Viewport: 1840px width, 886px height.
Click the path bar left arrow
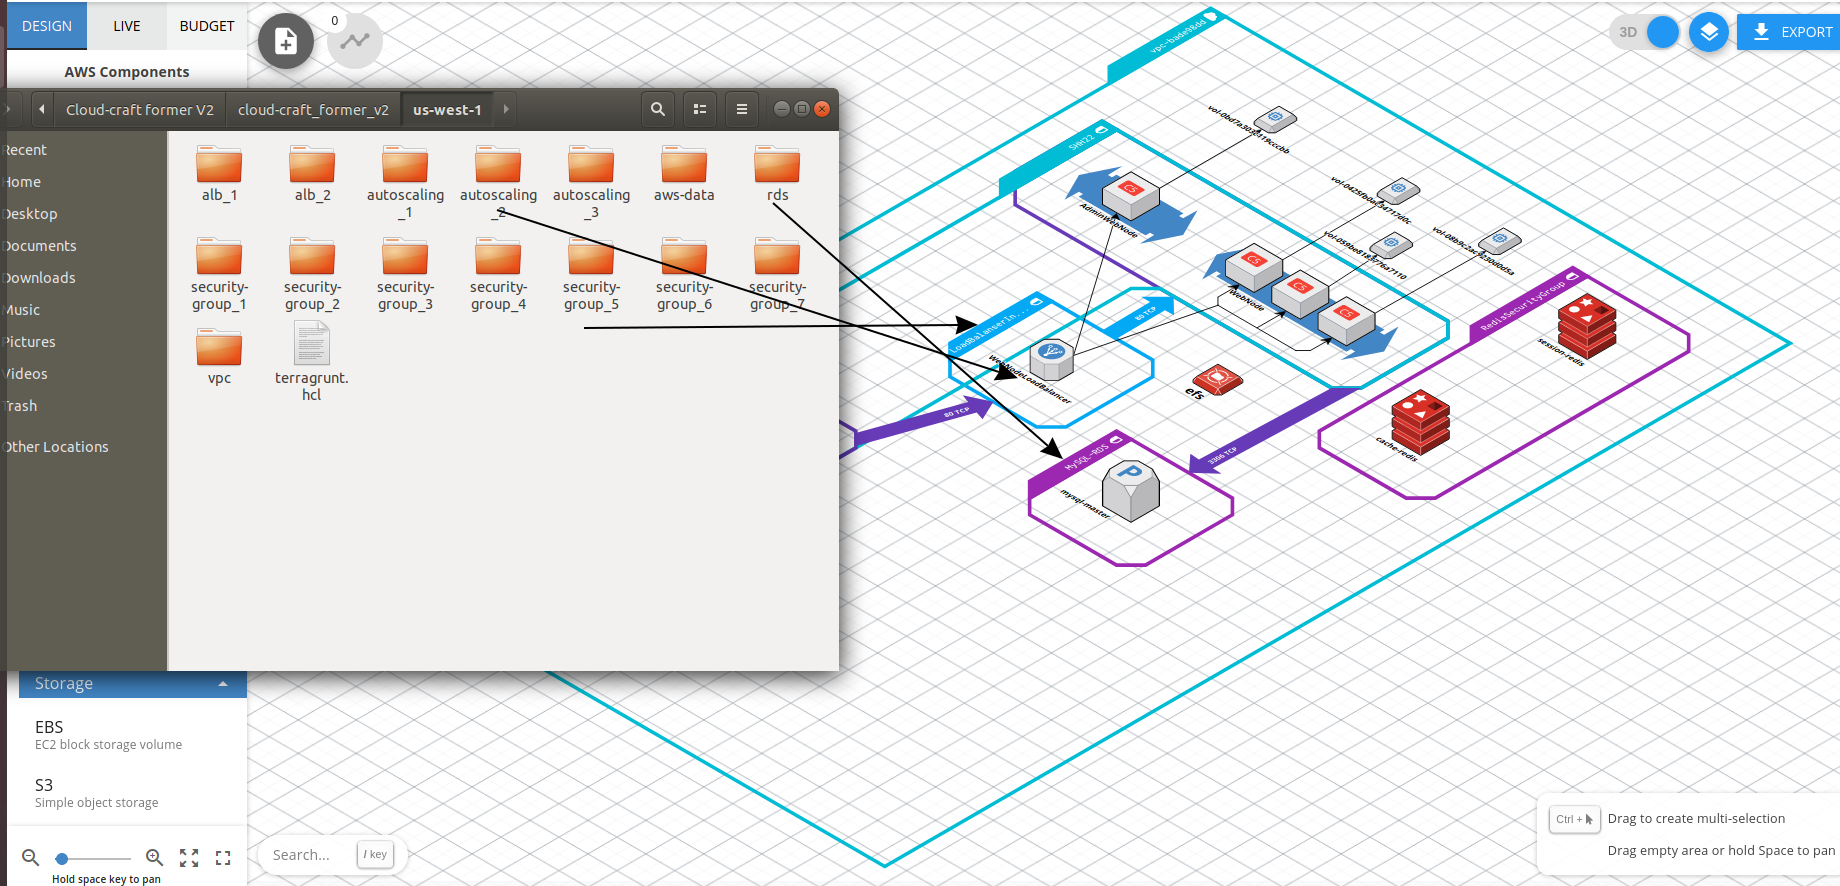tap(42, 109)
